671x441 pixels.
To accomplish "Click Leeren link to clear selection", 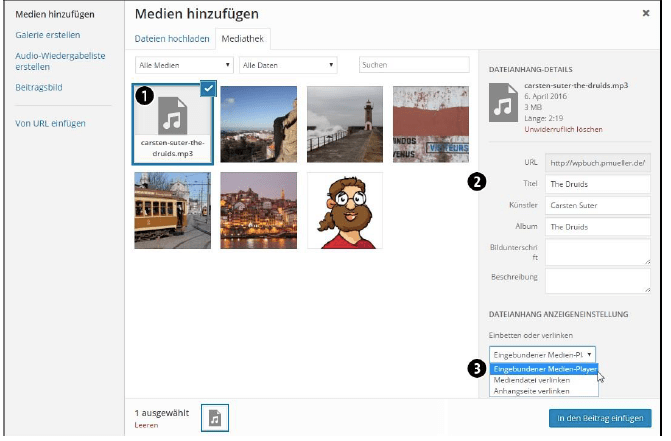I will tap(146, 425).
